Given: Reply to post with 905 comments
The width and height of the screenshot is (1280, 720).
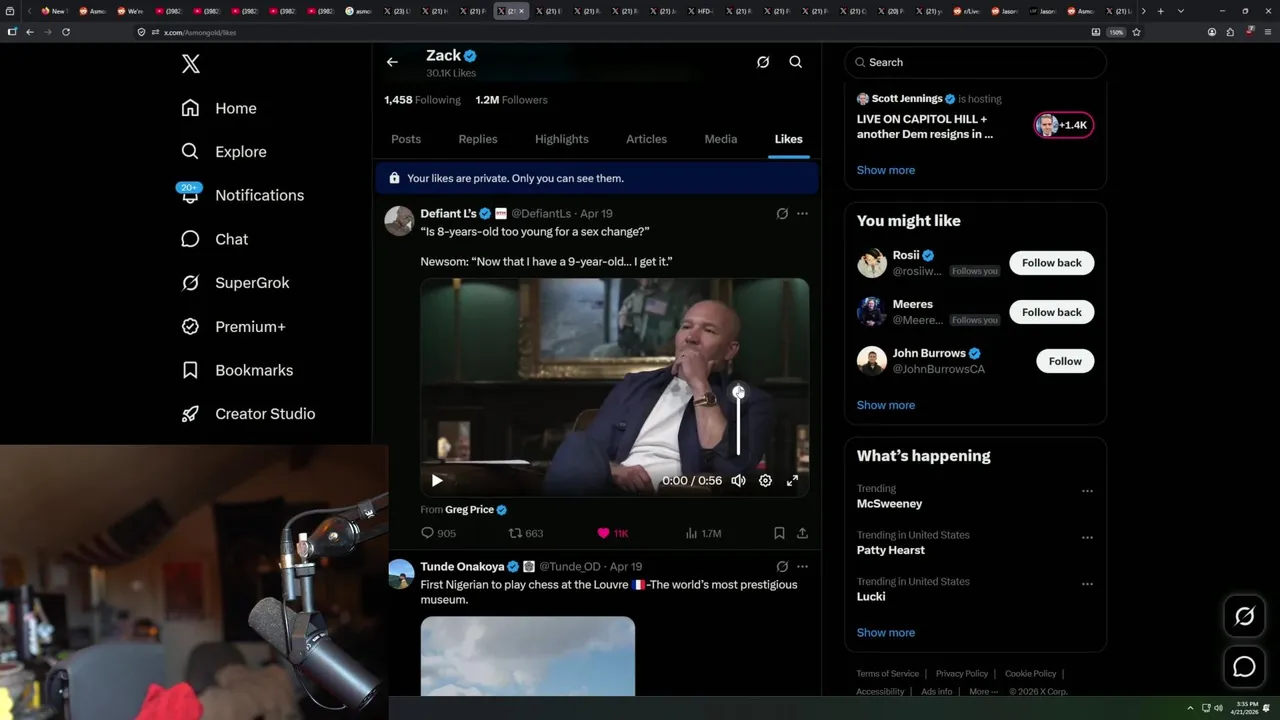Looking at the screenshot, I should [438, 534].
